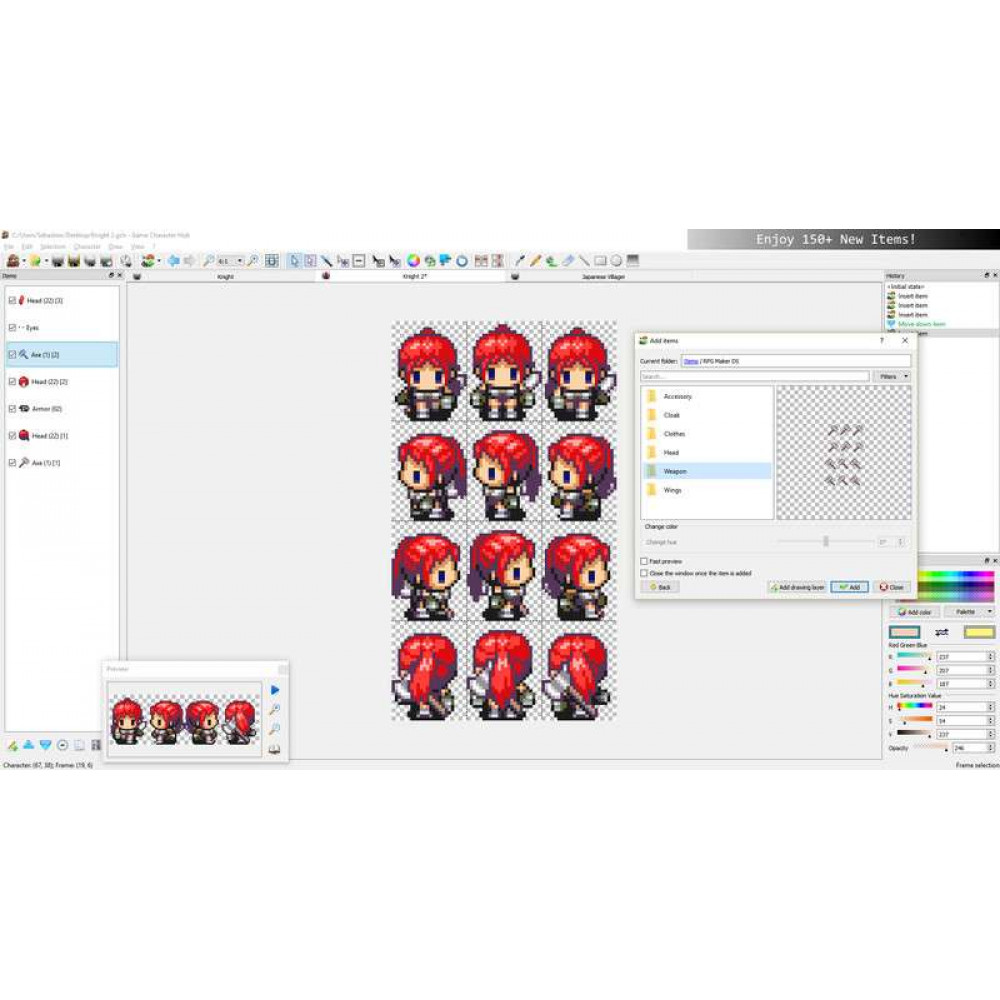Viewport: 1000px width, 1000px height.
Task: Click the move layer up arrow icon
Action: click(x=29, y=745)
